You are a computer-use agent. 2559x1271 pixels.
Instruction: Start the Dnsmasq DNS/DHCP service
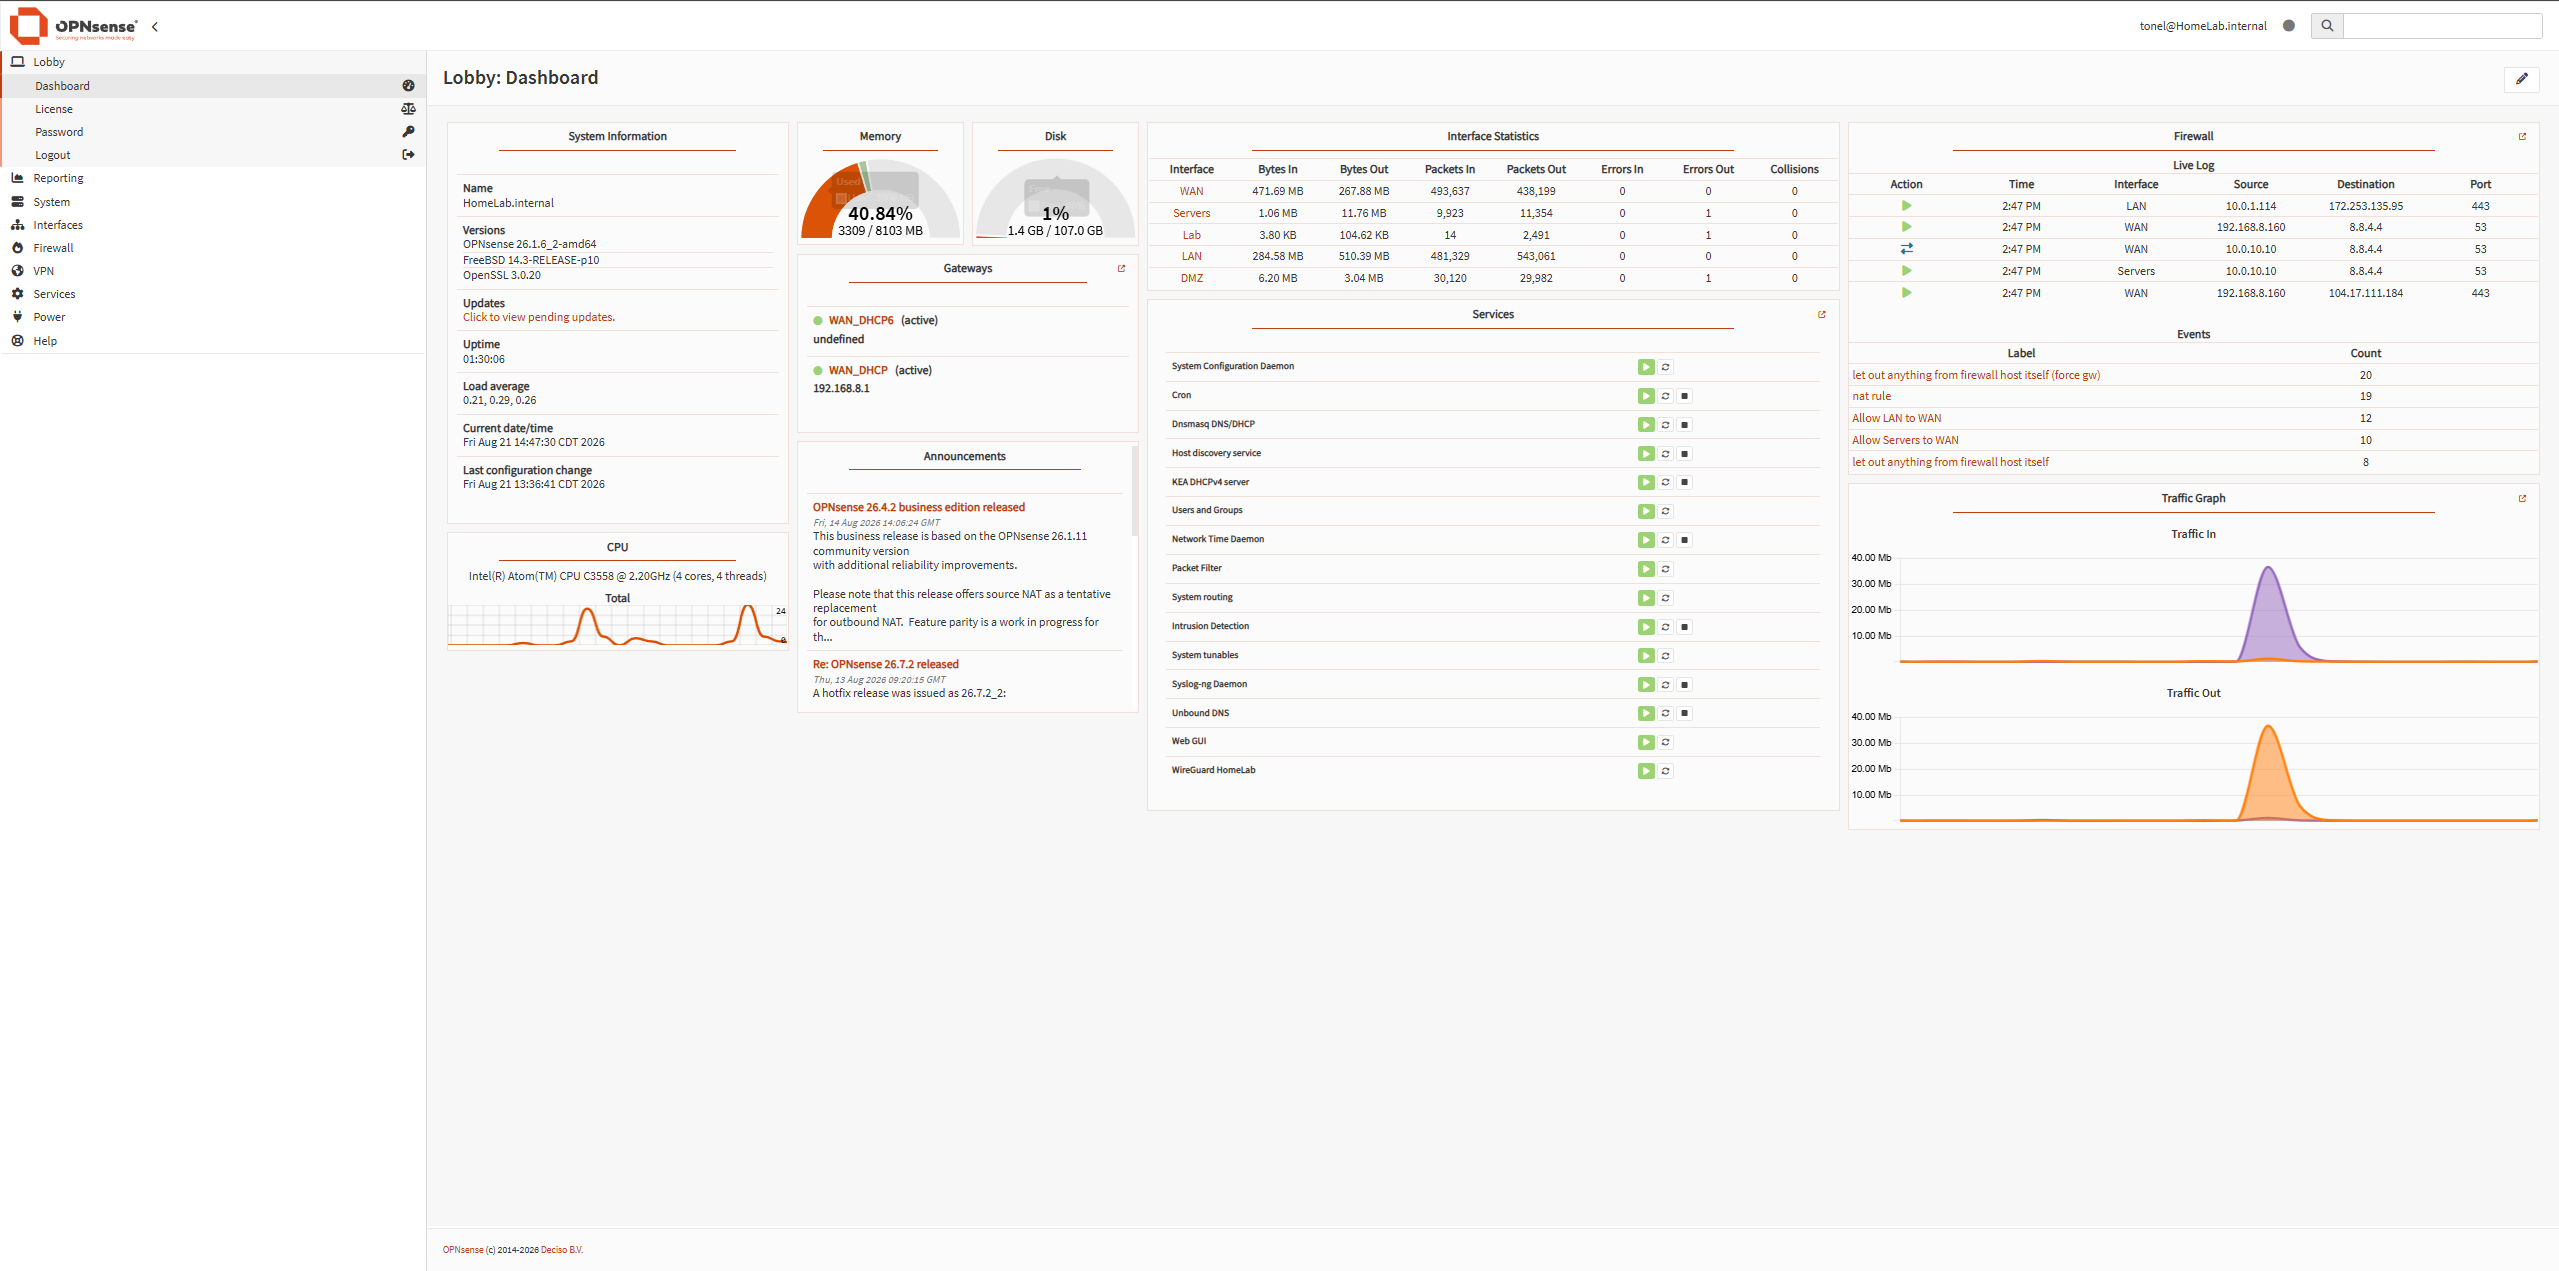(1646, 425)
